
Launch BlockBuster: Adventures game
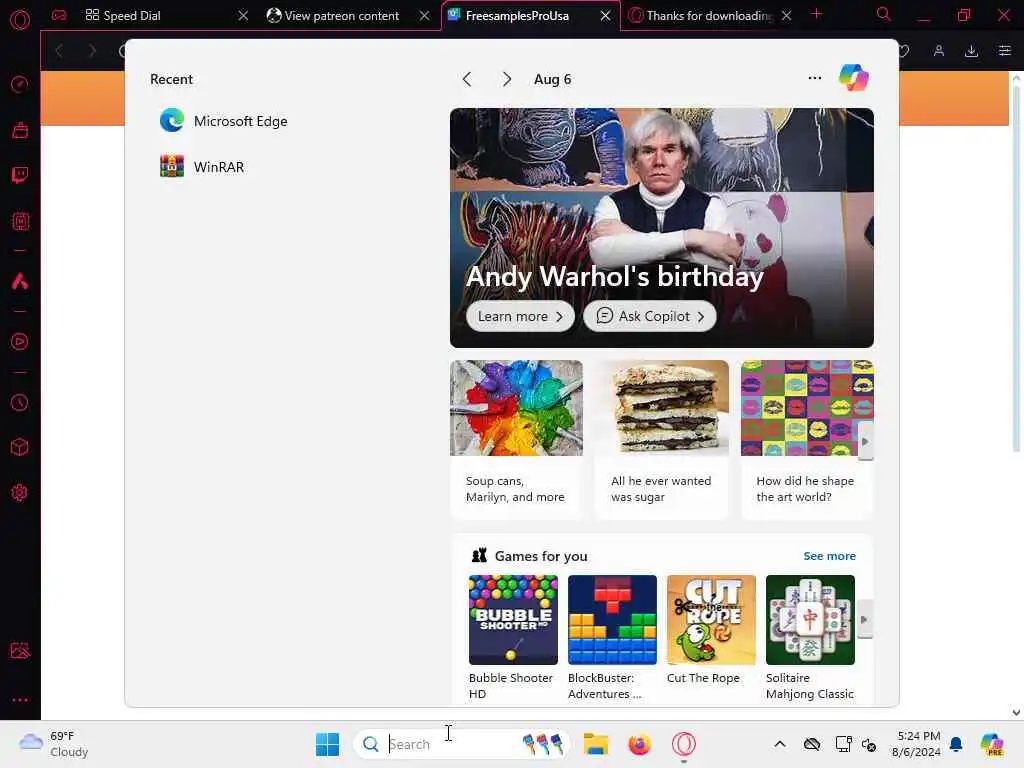point(612,637)
